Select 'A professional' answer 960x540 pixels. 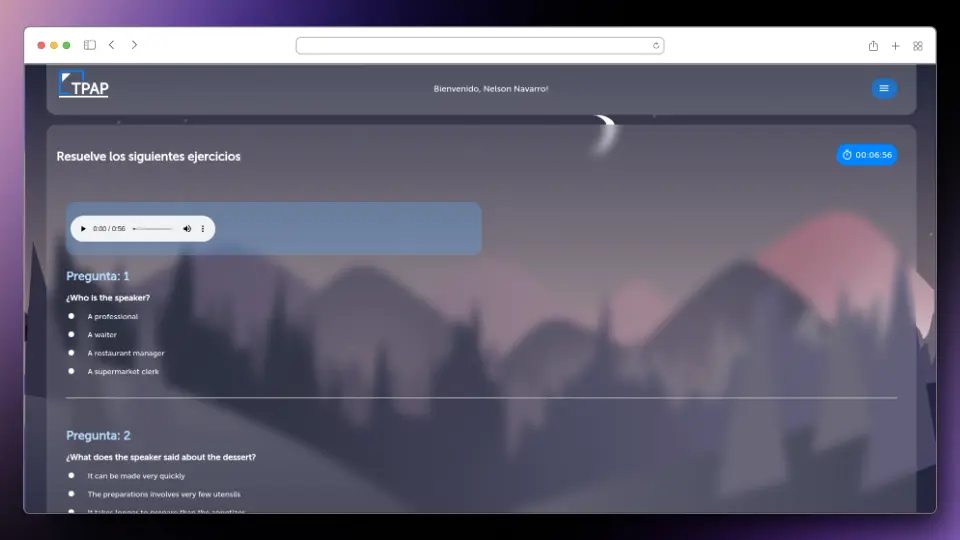(71, 316)
